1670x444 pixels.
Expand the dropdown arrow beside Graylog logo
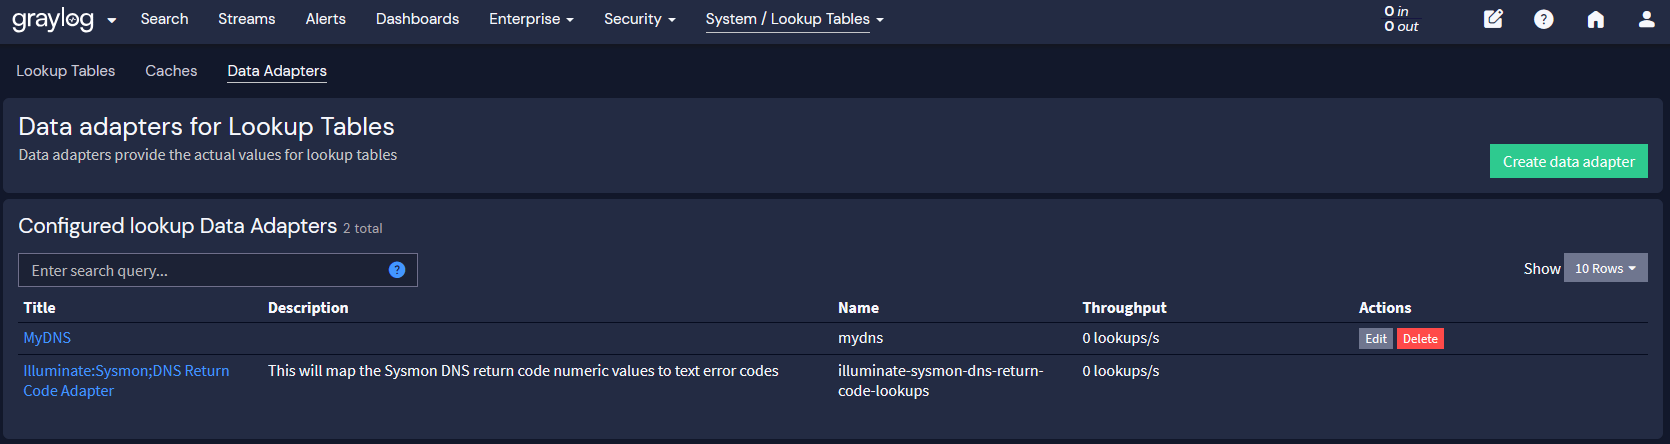click(x=112, y=20)
